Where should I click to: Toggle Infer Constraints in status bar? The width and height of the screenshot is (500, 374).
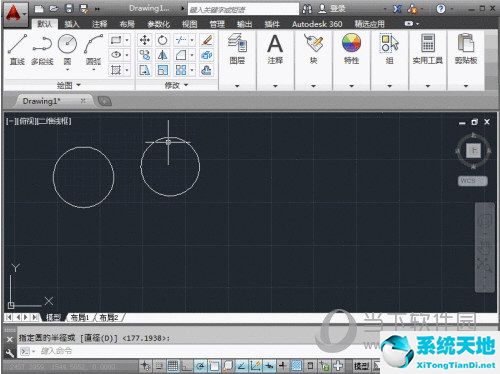click(145, 366)
